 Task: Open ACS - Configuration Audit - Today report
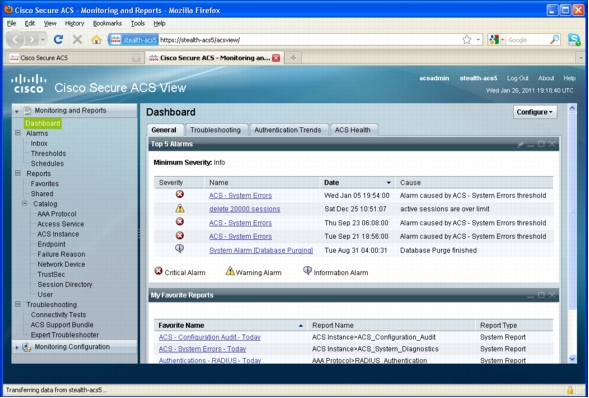click(210, 337)
